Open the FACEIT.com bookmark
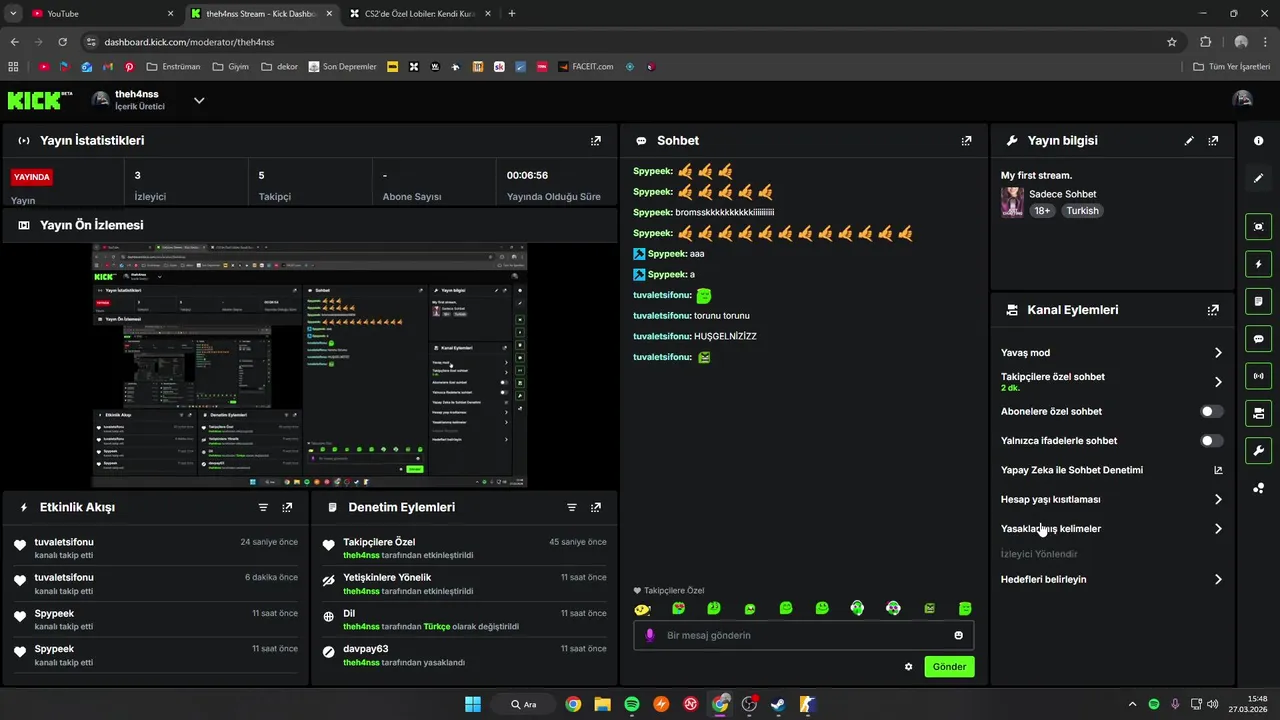Viewport: 1280px width, 720px height. pyautogui.click(x=586, y=67)
